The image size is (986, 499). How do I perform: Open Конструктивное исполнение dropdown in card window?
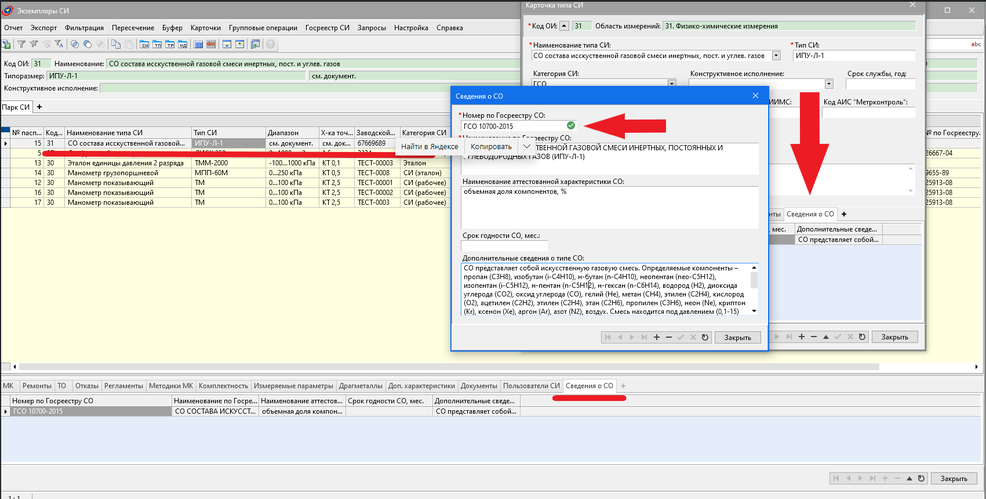[x=829, y=83]
